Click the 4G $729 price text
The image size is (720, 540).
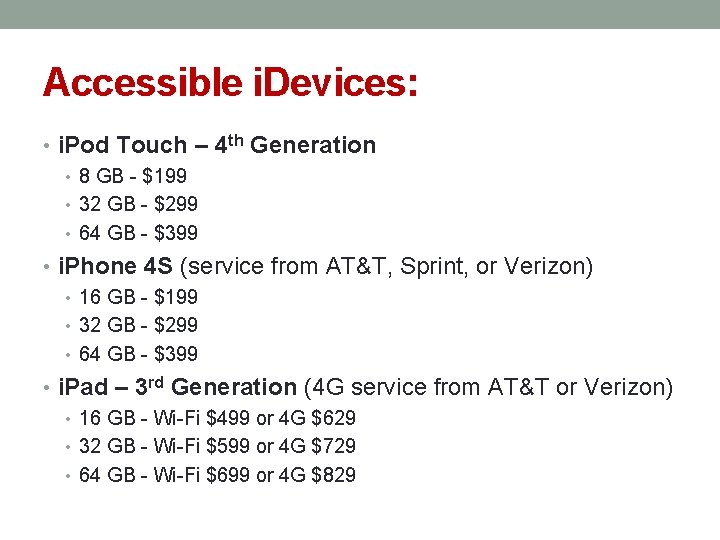[x=317, y=446]
